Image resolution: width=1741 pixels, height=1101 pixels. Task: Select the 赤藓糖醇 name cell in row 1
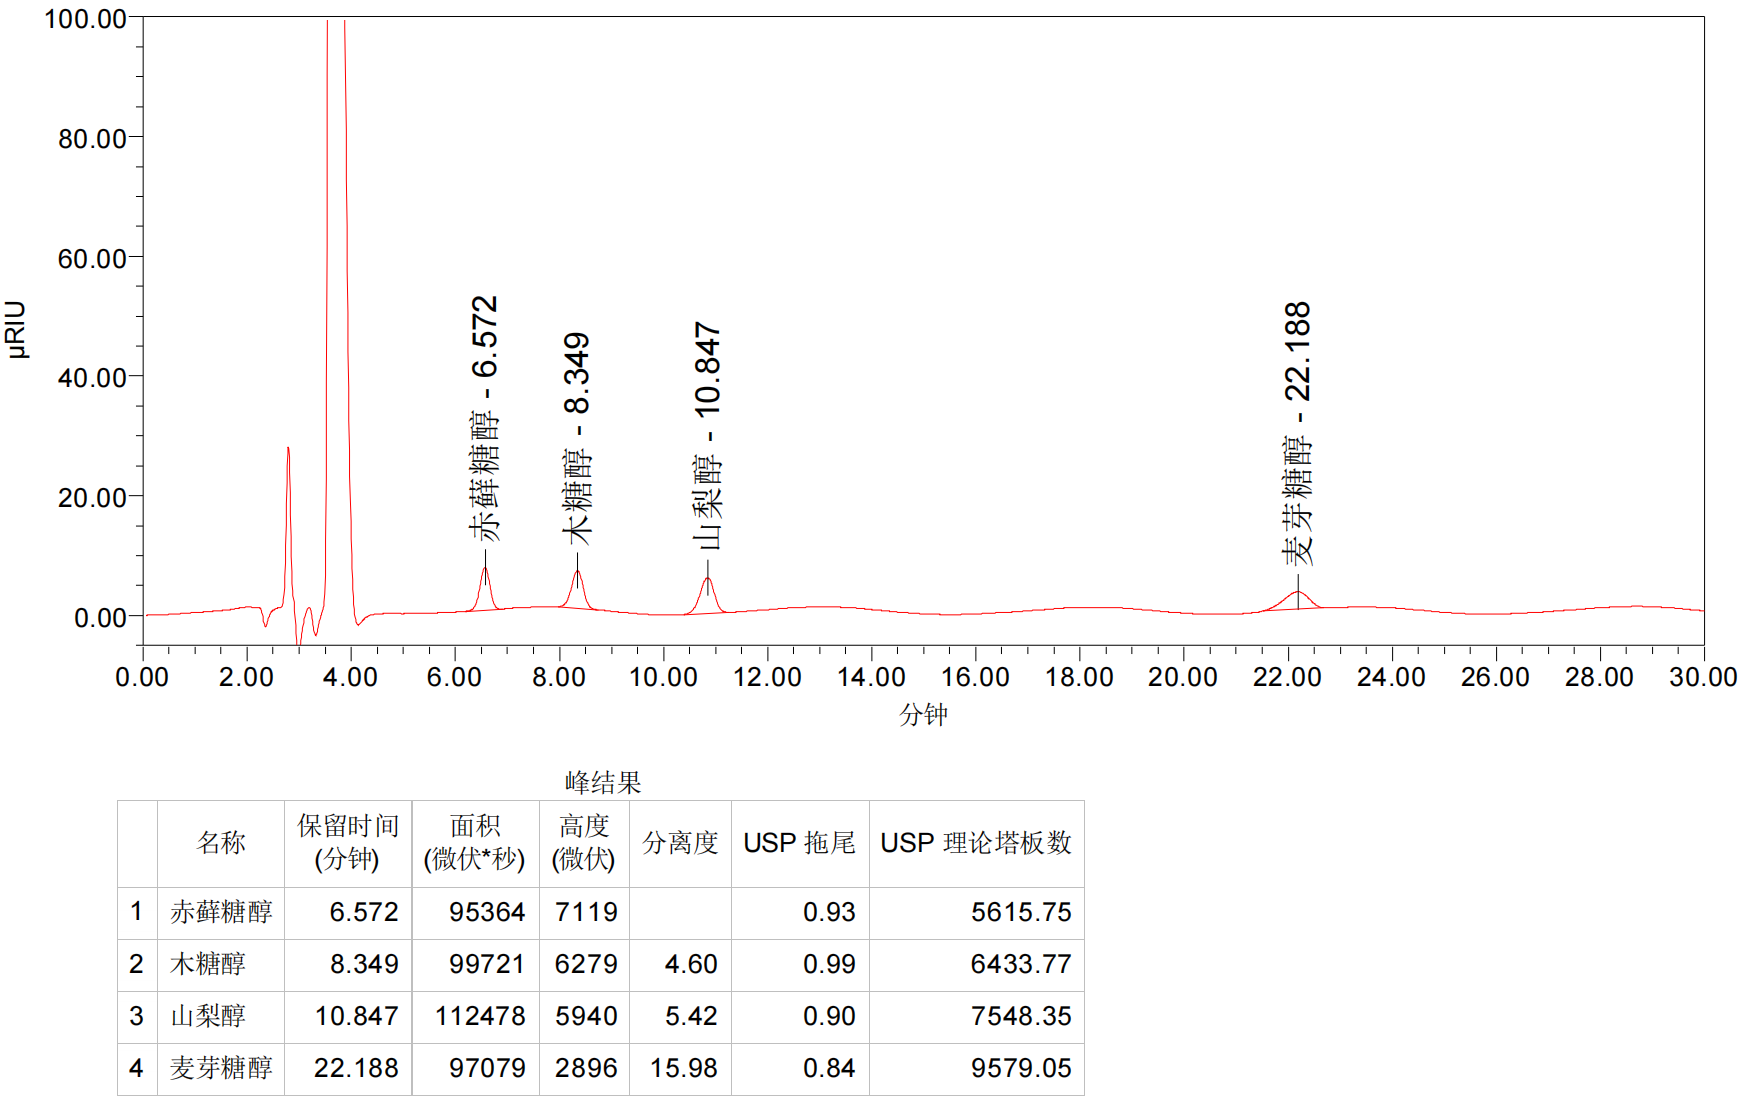[x=220, y=912]
